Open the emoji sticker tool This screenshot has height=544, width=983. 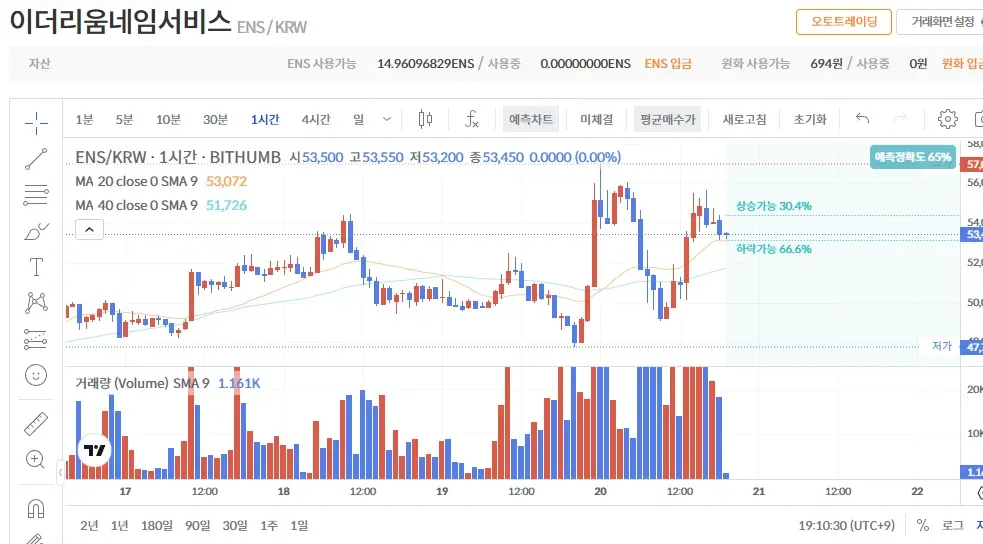click(x=36, y=375)
